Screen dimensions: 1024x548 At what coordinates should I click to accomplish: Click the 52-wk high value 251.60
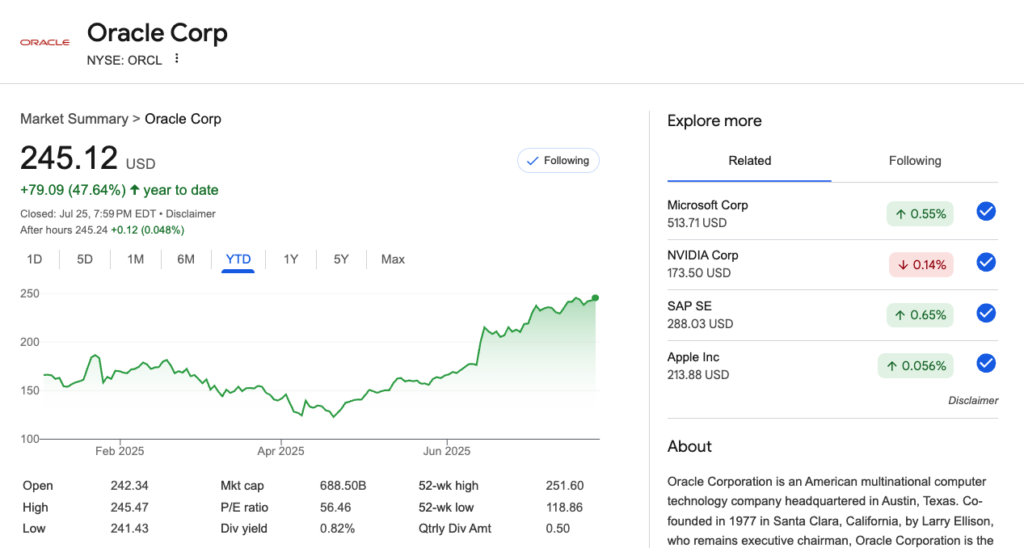pyautogui.click(x=565, y=486)
